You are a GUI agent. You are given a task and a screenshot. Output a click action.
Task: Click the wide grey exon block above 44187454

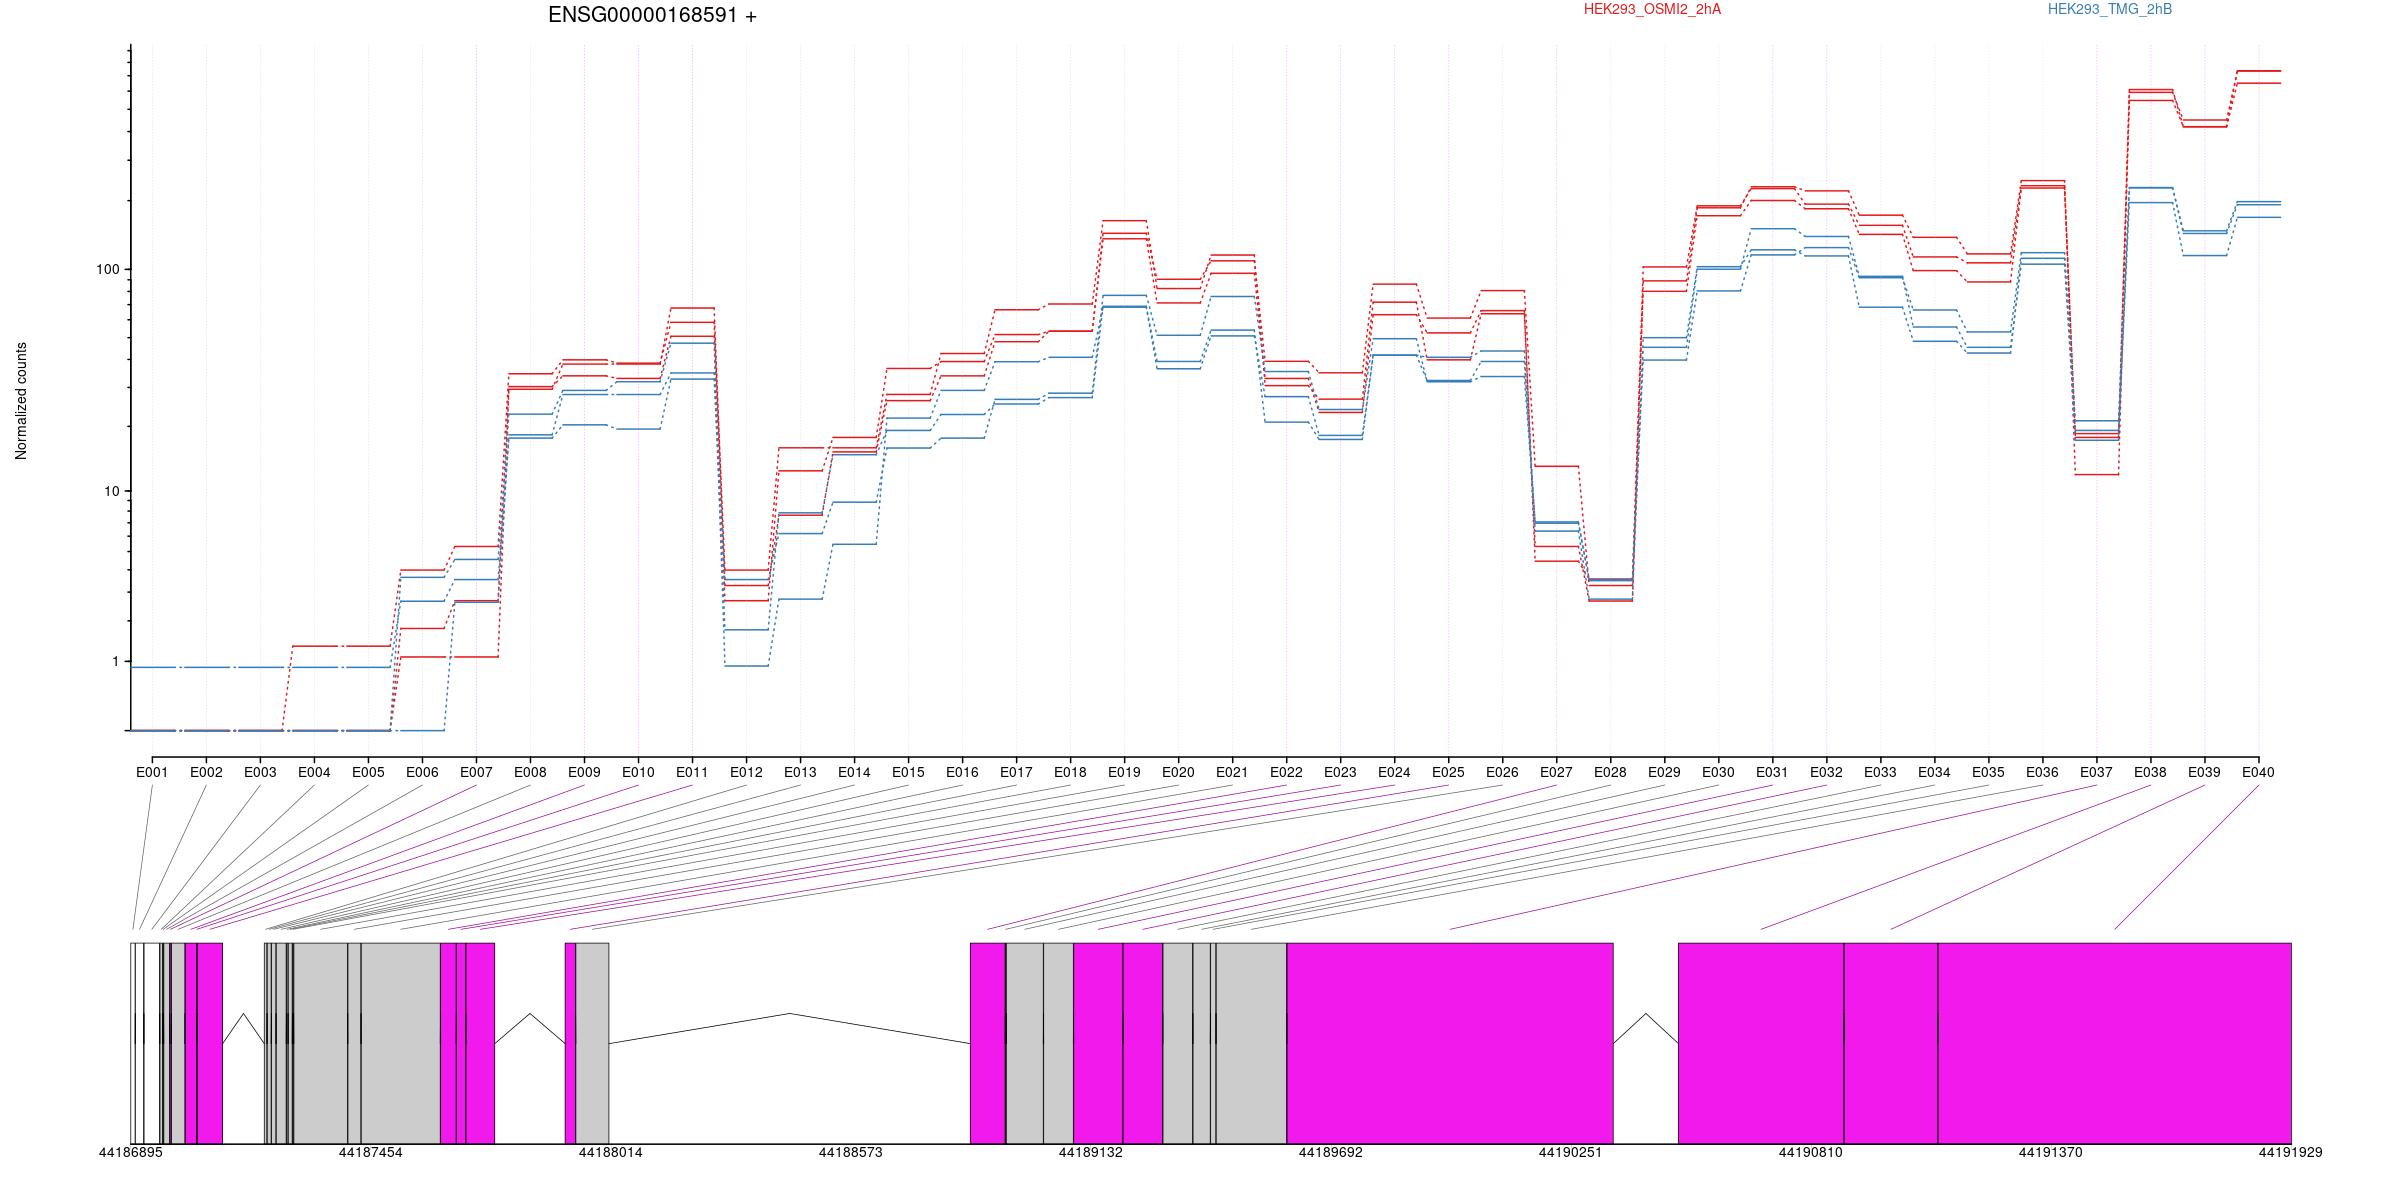pos(401,1043)
